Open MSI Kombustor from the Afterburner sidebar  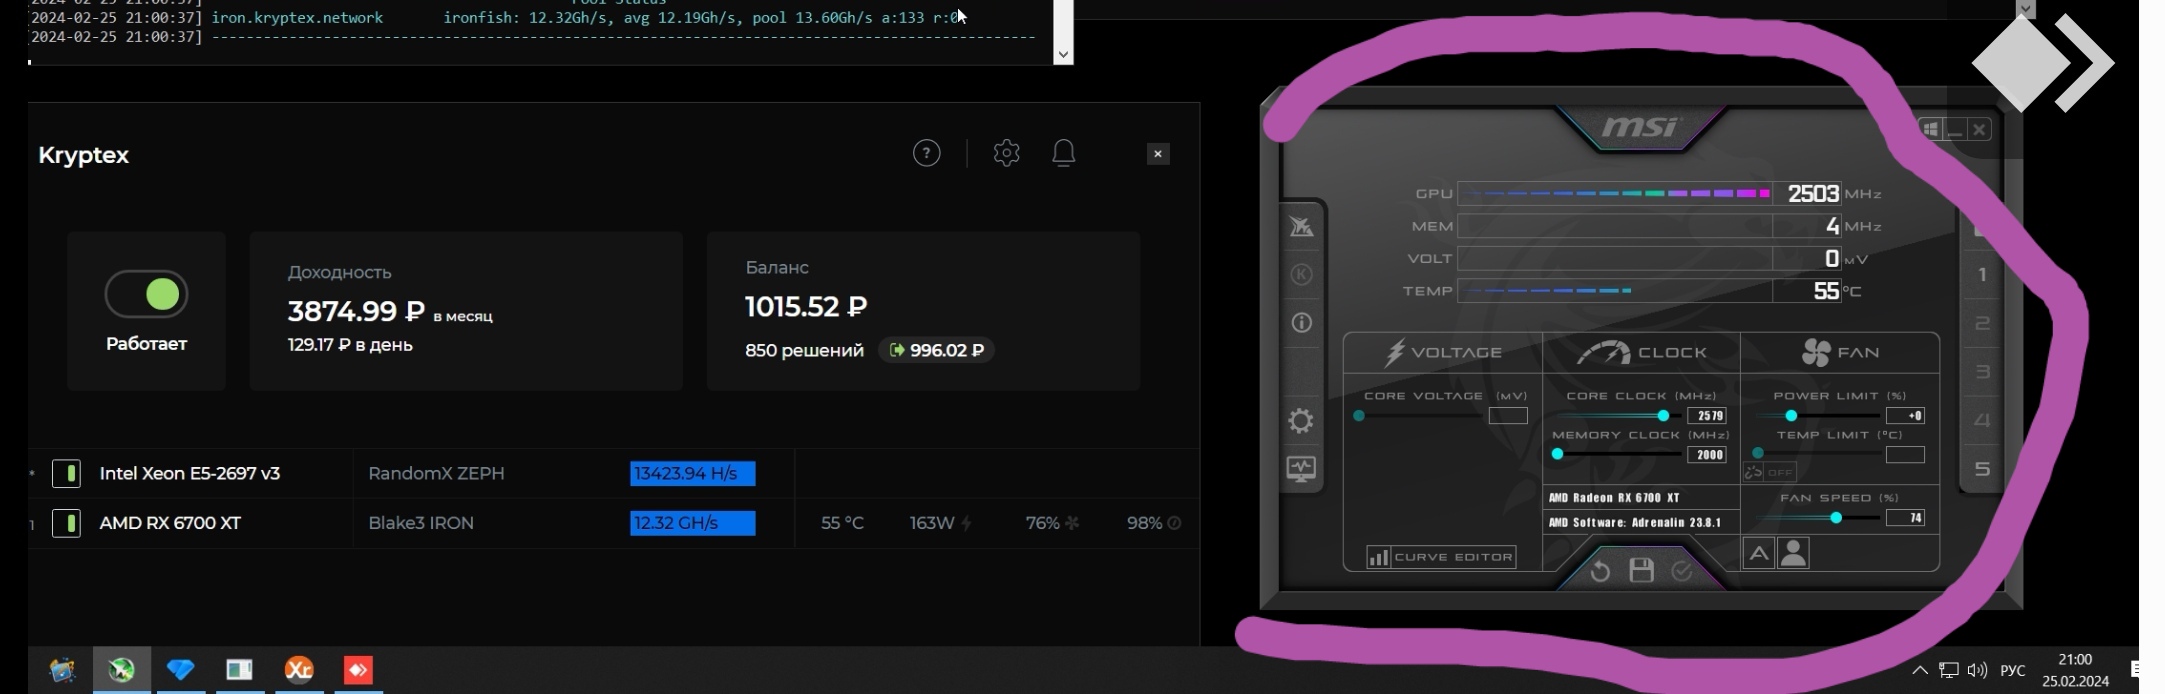pyautogui.click(x=1301, y=227)
